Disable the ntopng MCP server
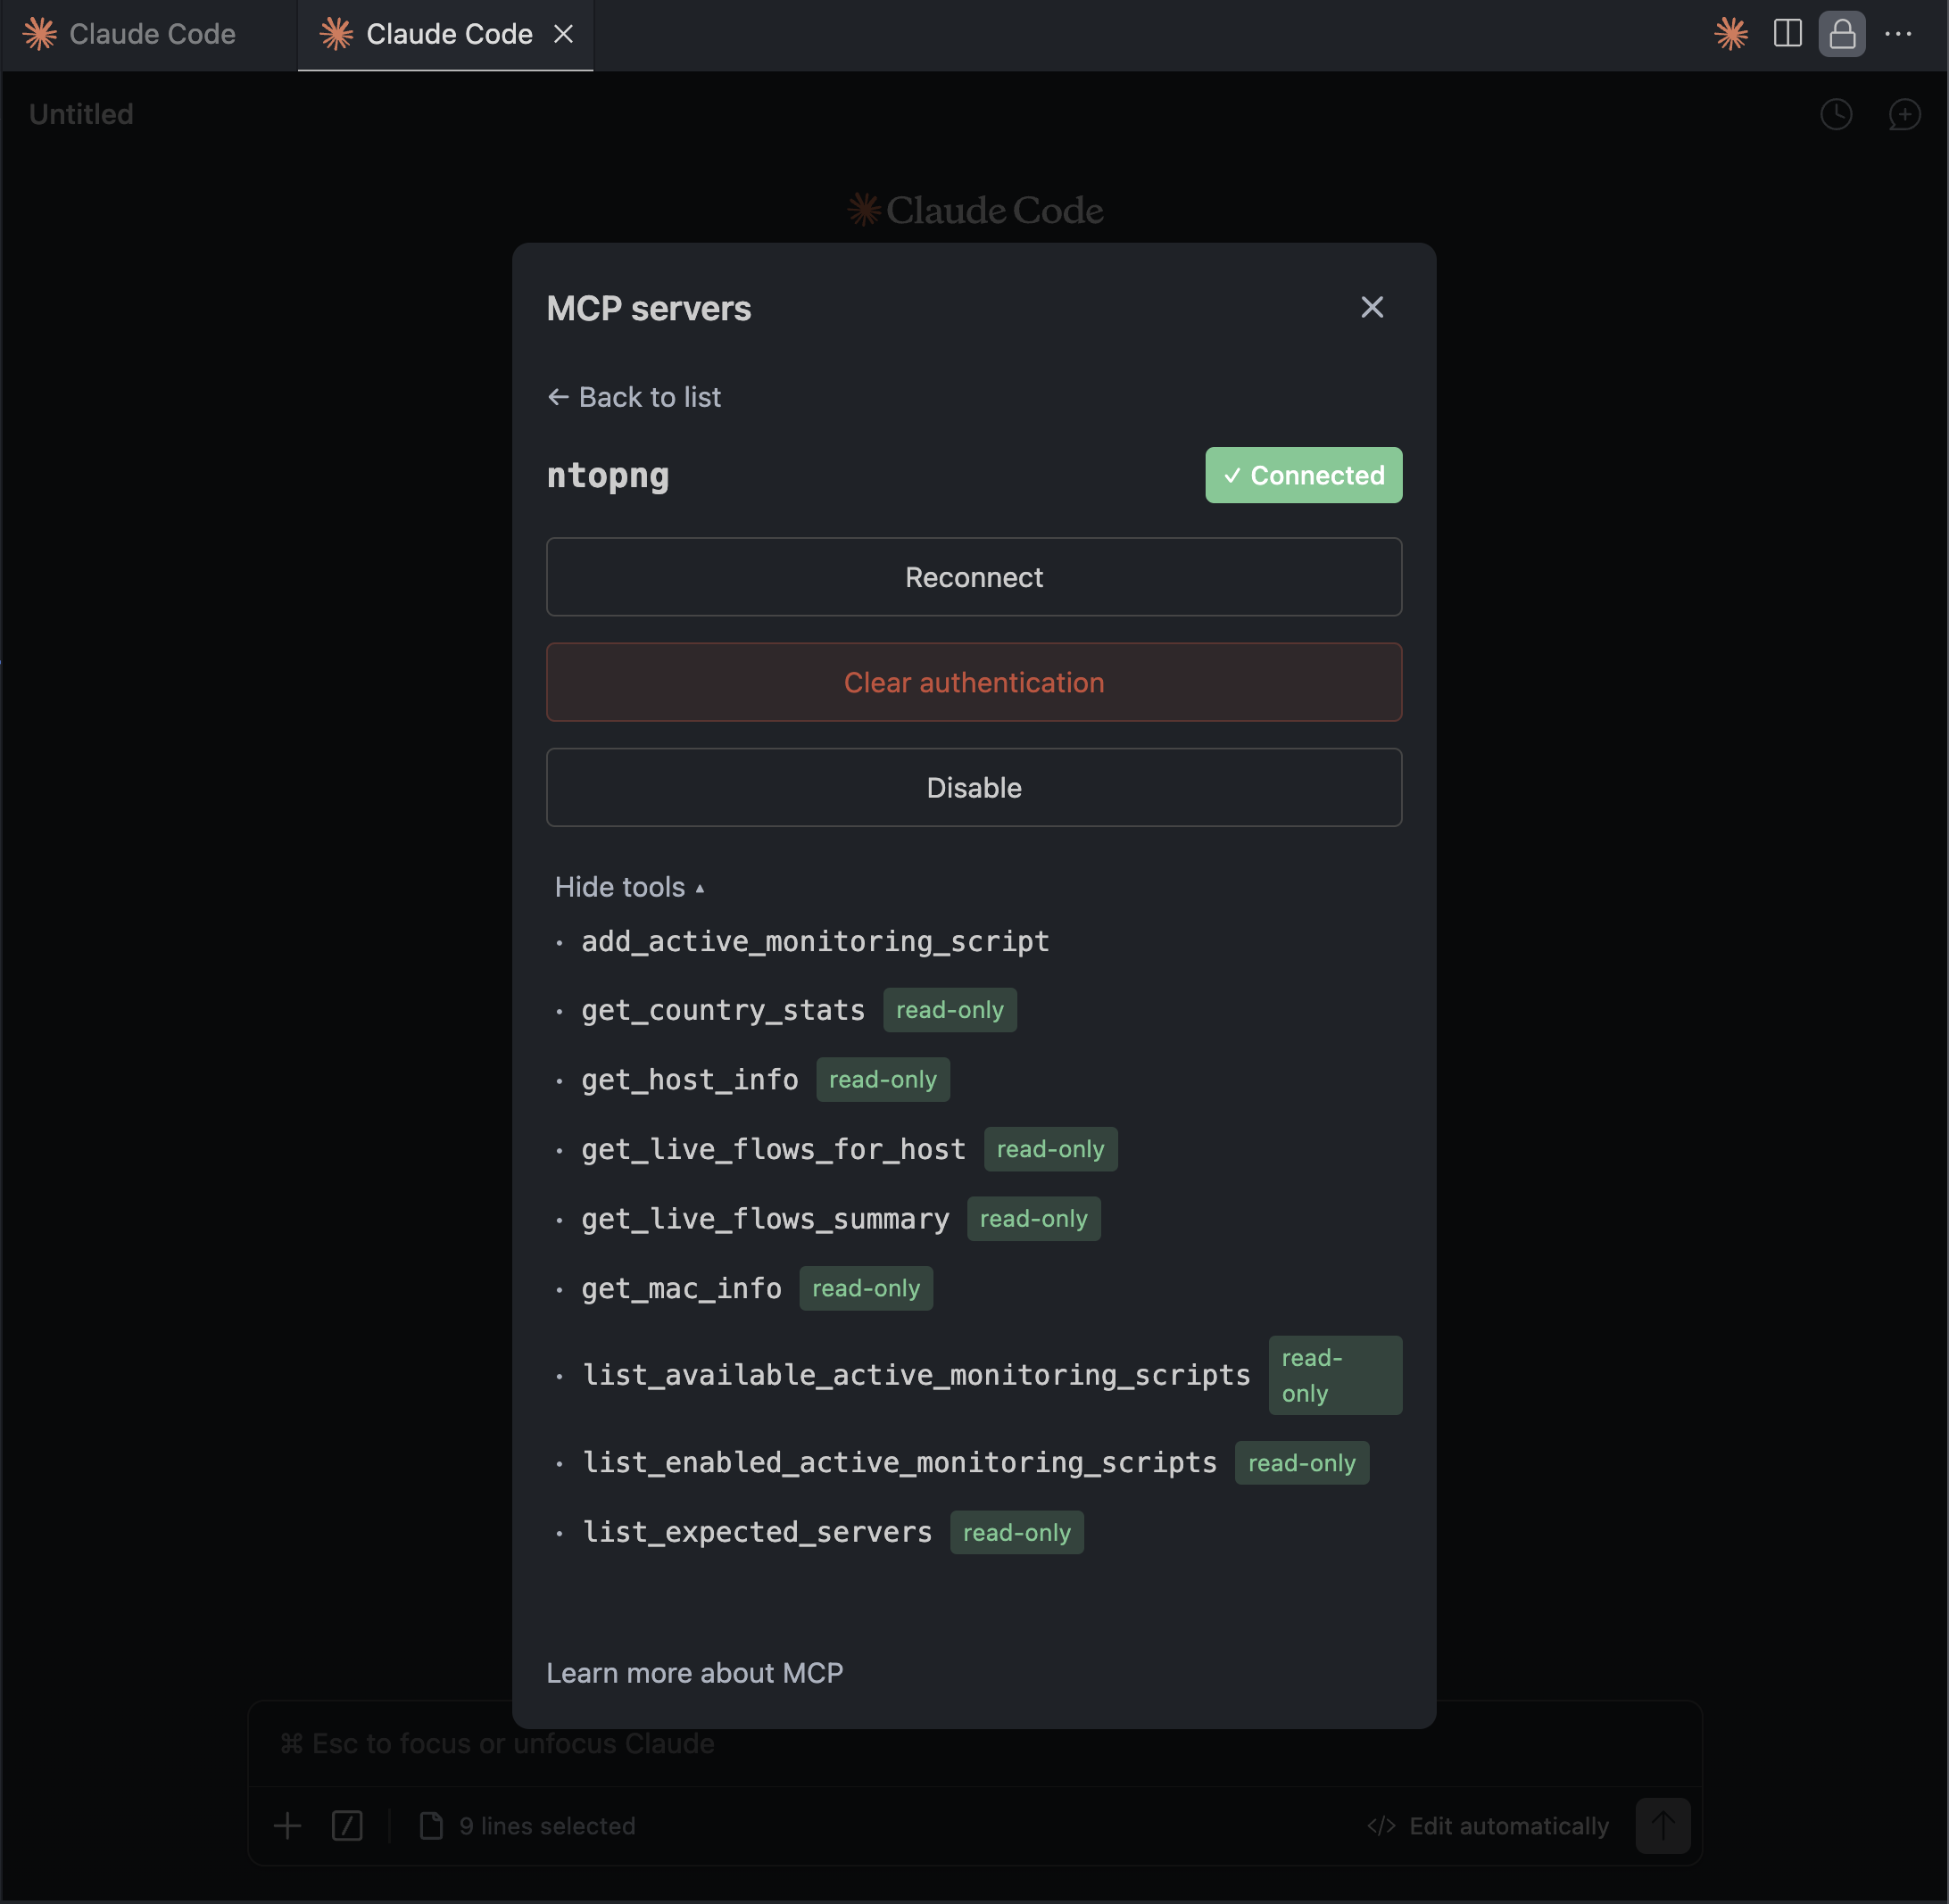This screenshot has width=1949, height=1904. [x=973, y=787]
